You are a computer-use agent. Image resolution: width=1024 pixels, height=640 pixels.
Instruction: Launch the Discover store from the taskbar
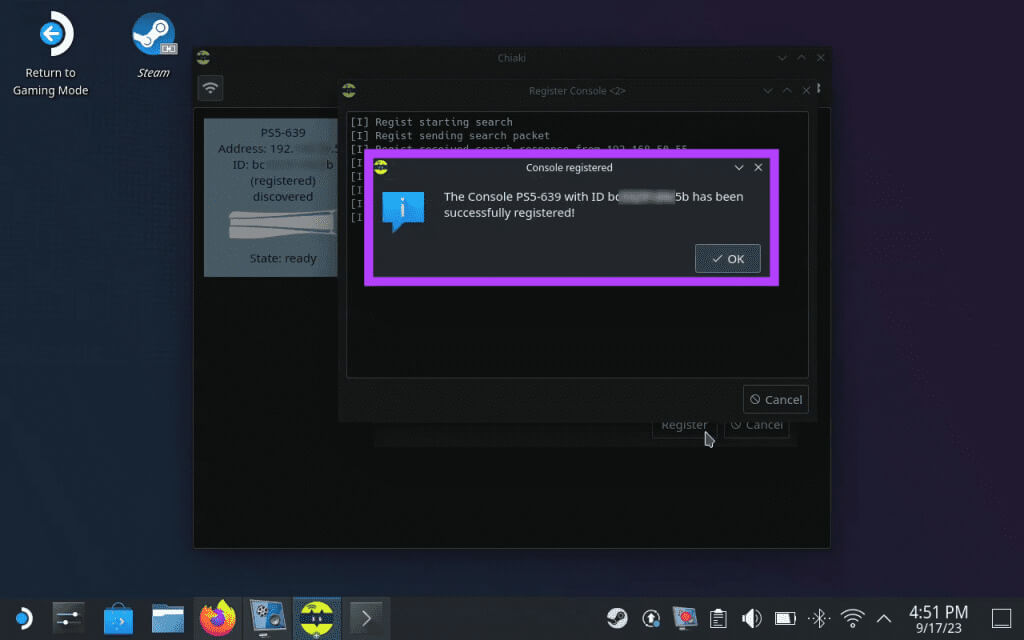pyautogui.click(x=118, y=618)
